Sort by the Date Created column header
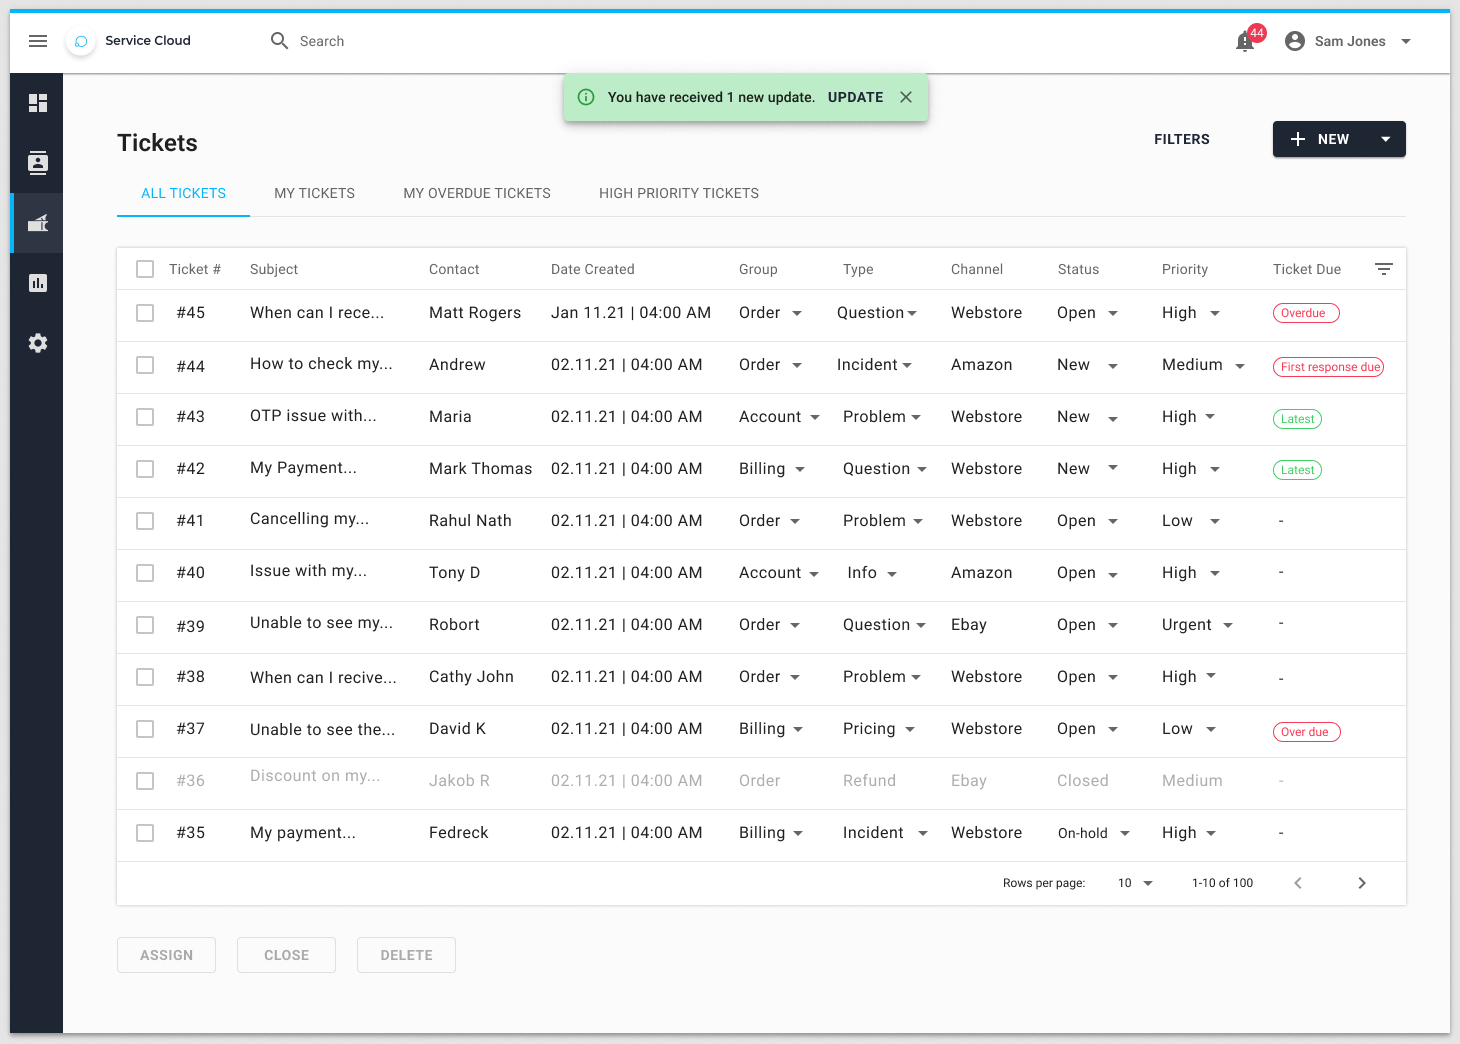Viewport: 1460px width, 1044px height. click(x=592, y=269)
